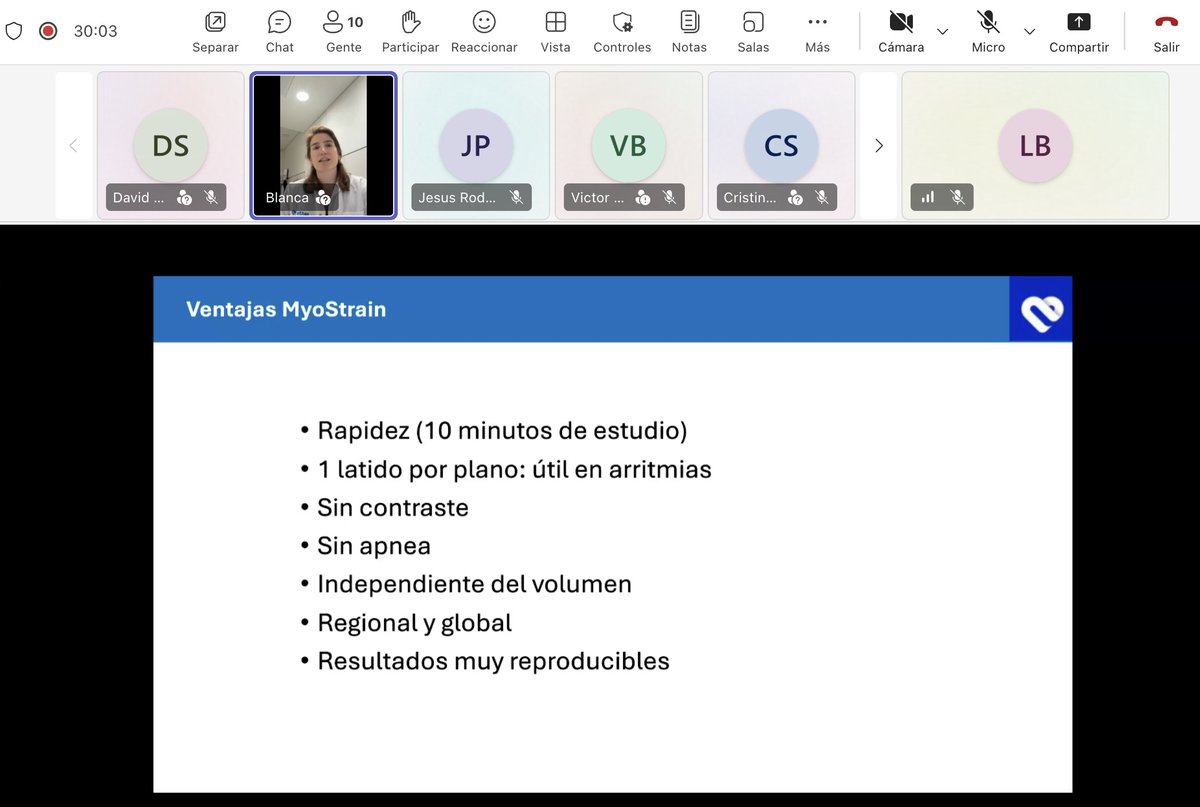Show next participants with right chevron
The image size is (1200, 807).
coord(879,146)
